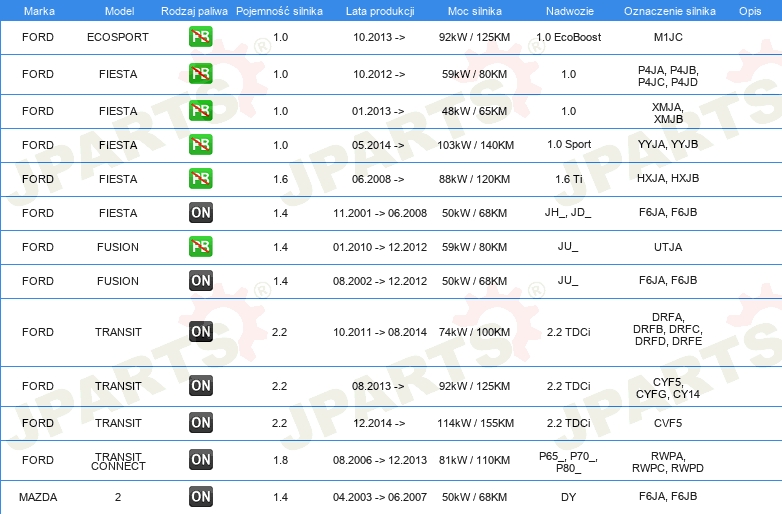Click the ON diesel icon in Transit Connect row
Screen dimensions: 782x514
pos(200,460)
